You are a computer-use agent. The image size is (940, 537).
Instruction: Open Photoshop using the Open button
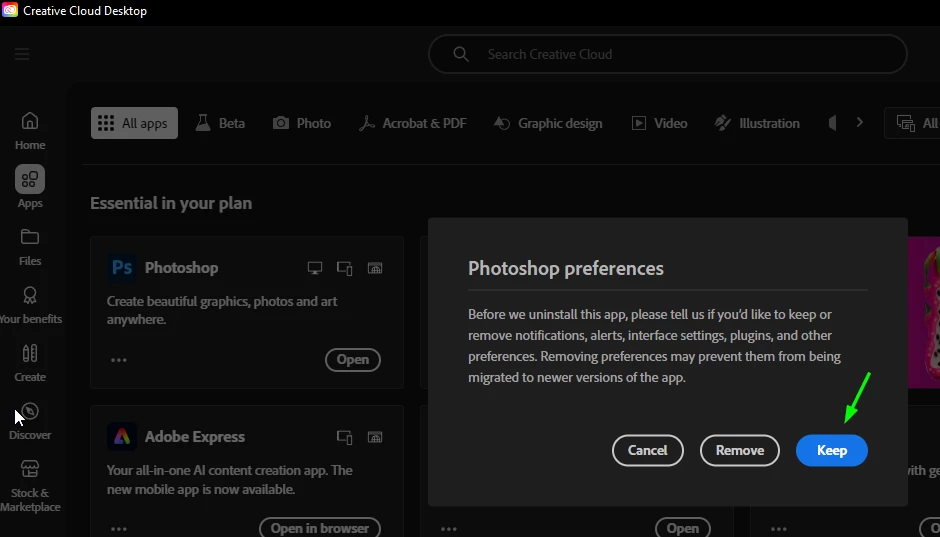tap(352, 360)
